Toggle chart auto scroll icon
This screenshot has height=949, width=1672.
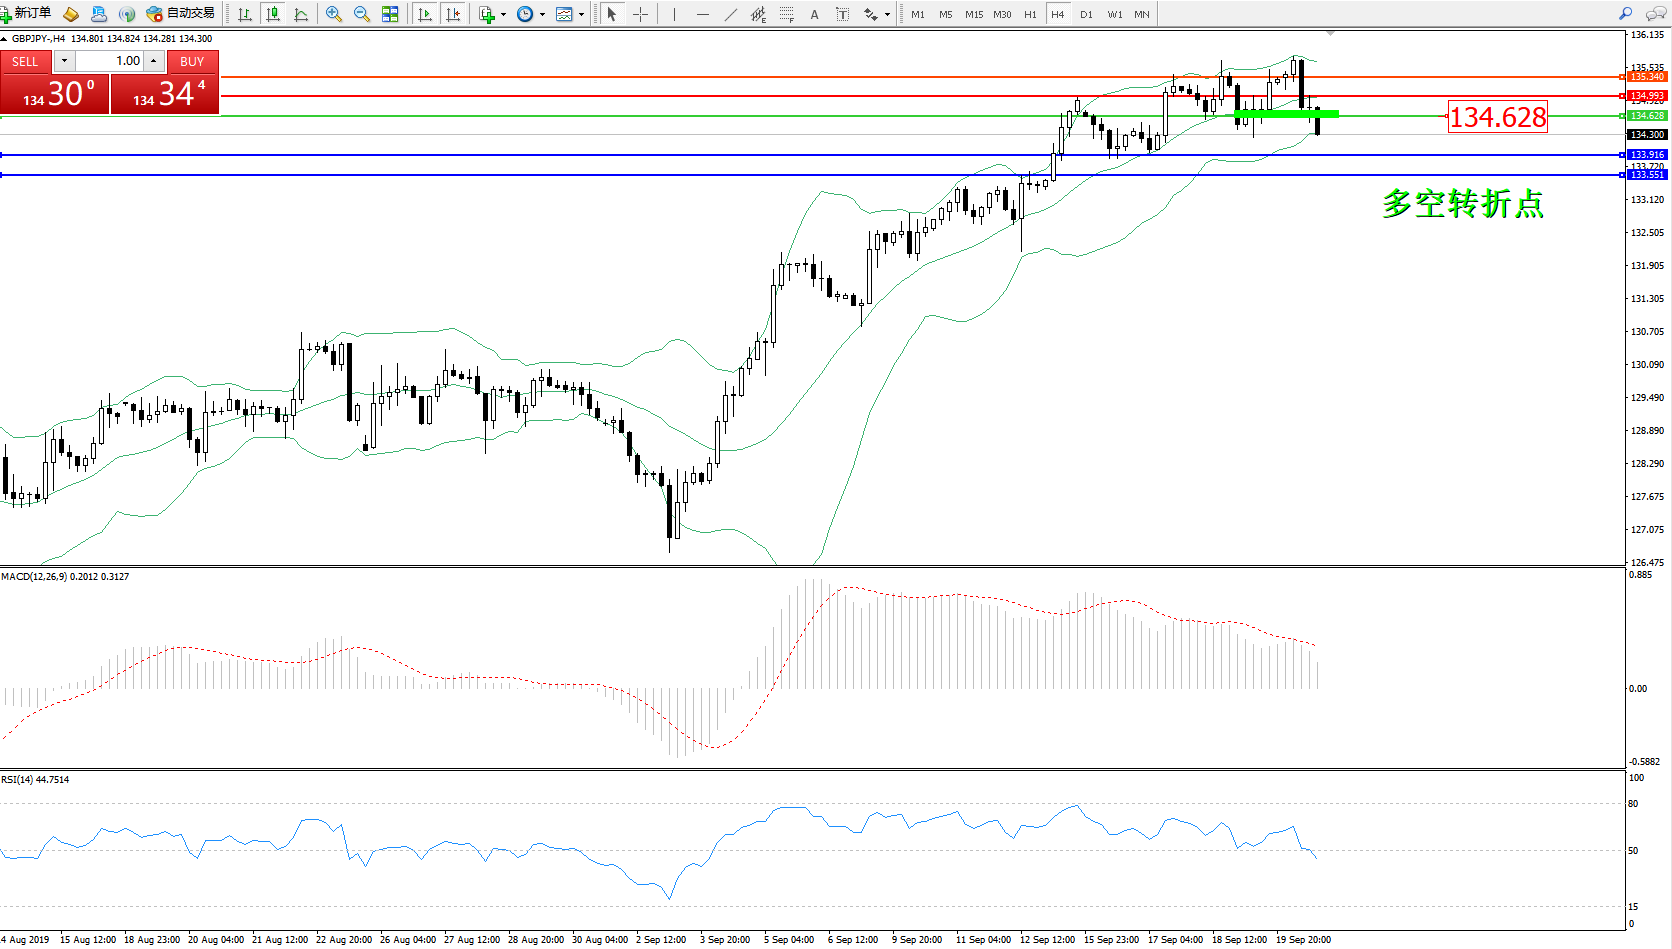[x=425, y=14]
